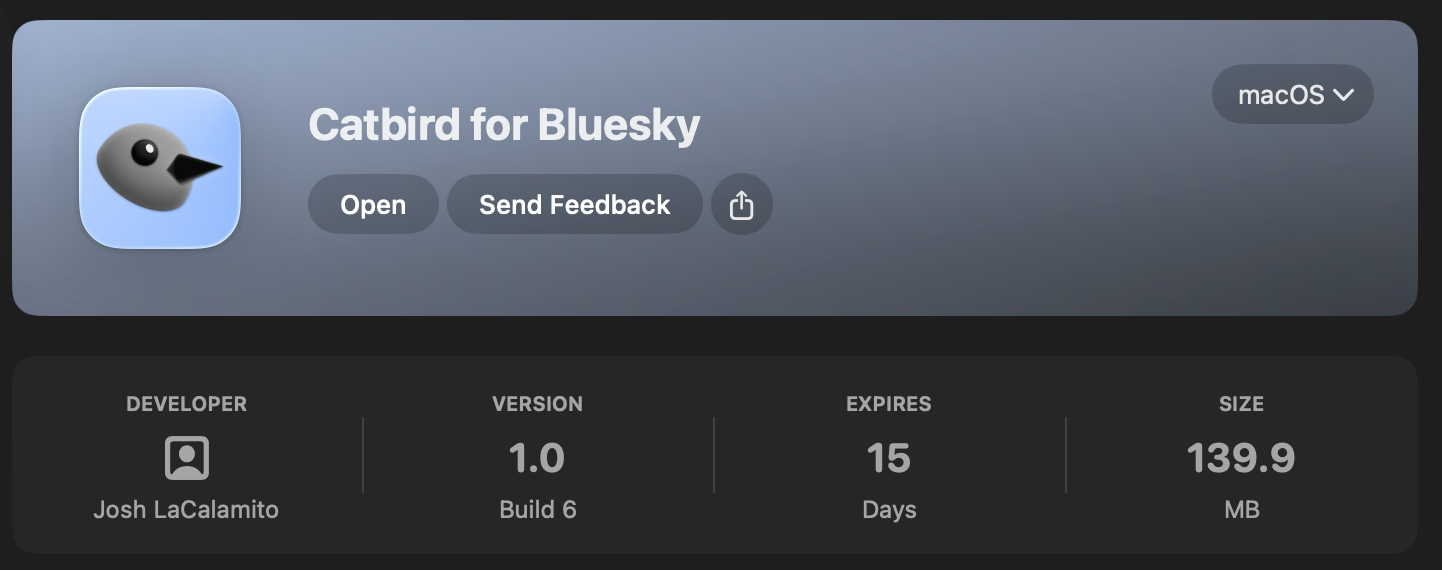Click the Build 6 text

(537, 509)
